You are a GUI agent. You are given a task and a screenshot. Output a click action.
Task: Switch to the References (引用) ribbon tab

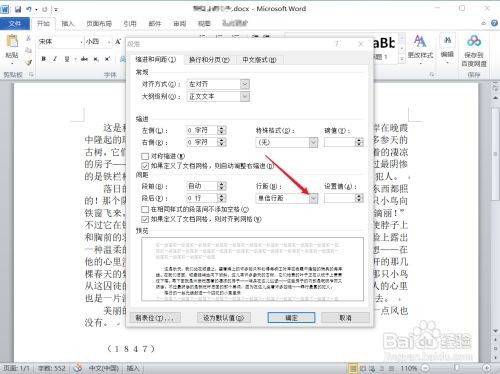point(130,23)
